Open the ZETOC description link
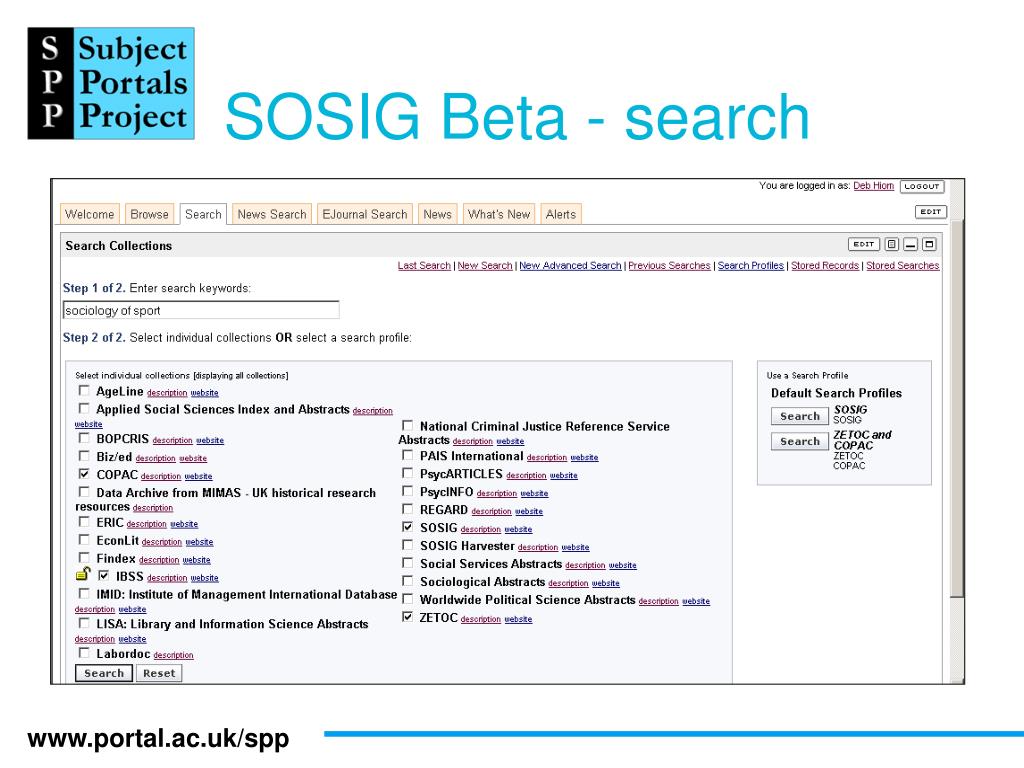The image size is (1024, 768). pos(480,619)
